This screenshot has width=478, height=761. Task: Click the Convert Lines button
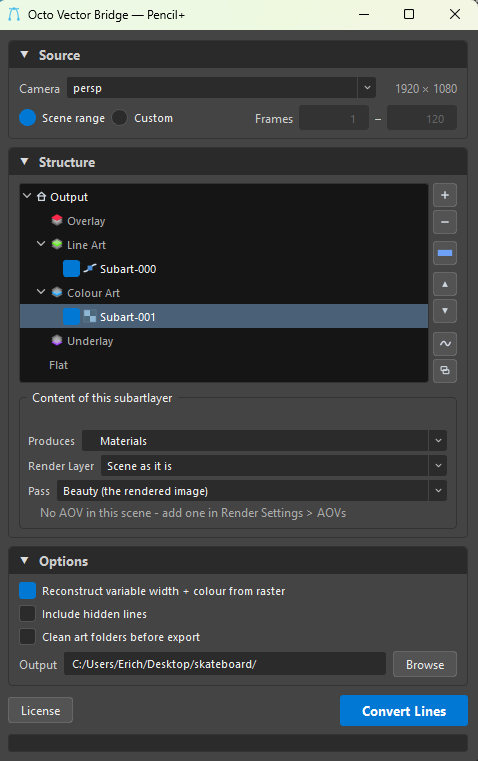pyautogui.click(x=404, y=711)
